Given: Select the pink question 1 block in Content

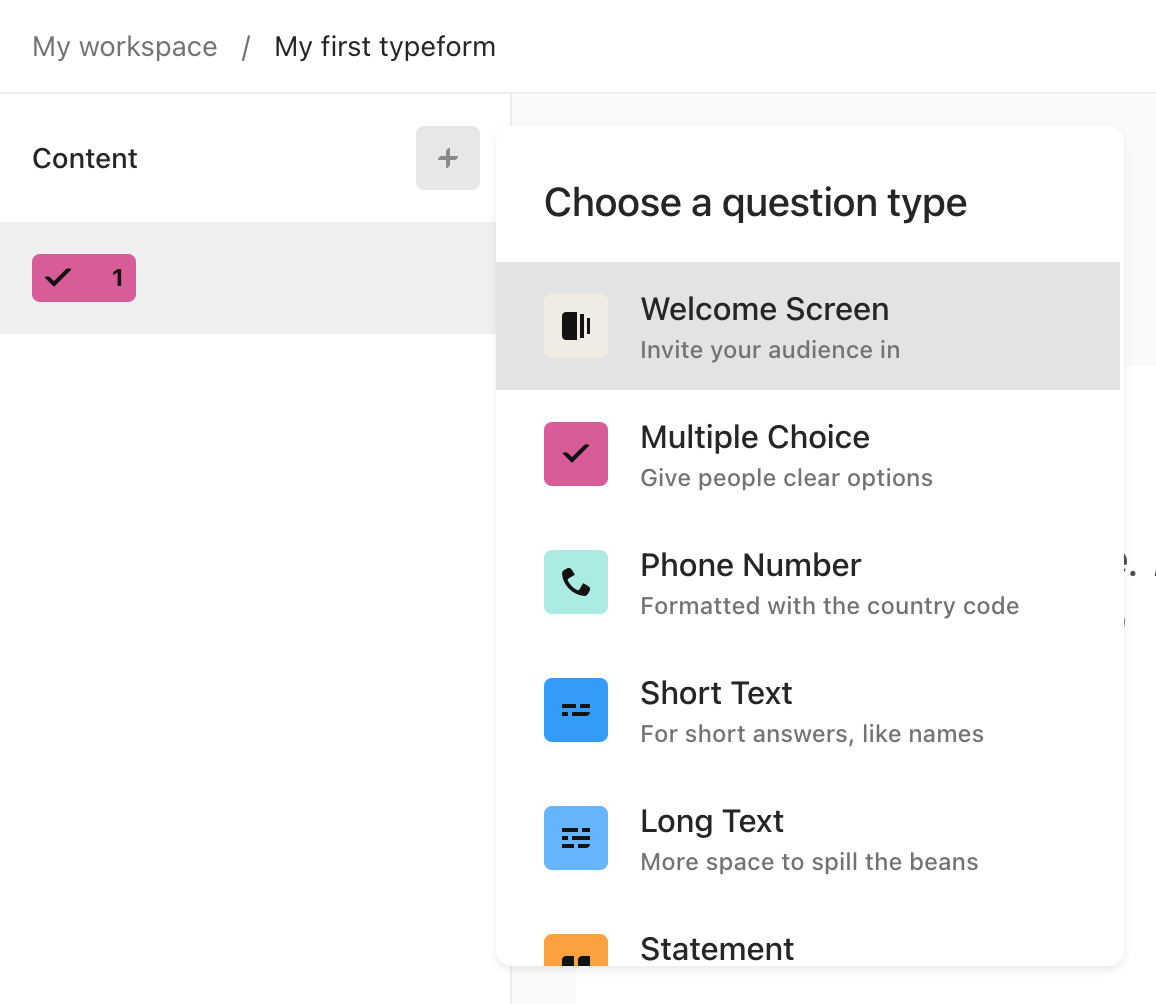Looking at the screenshot, I should tap(84, 278).
